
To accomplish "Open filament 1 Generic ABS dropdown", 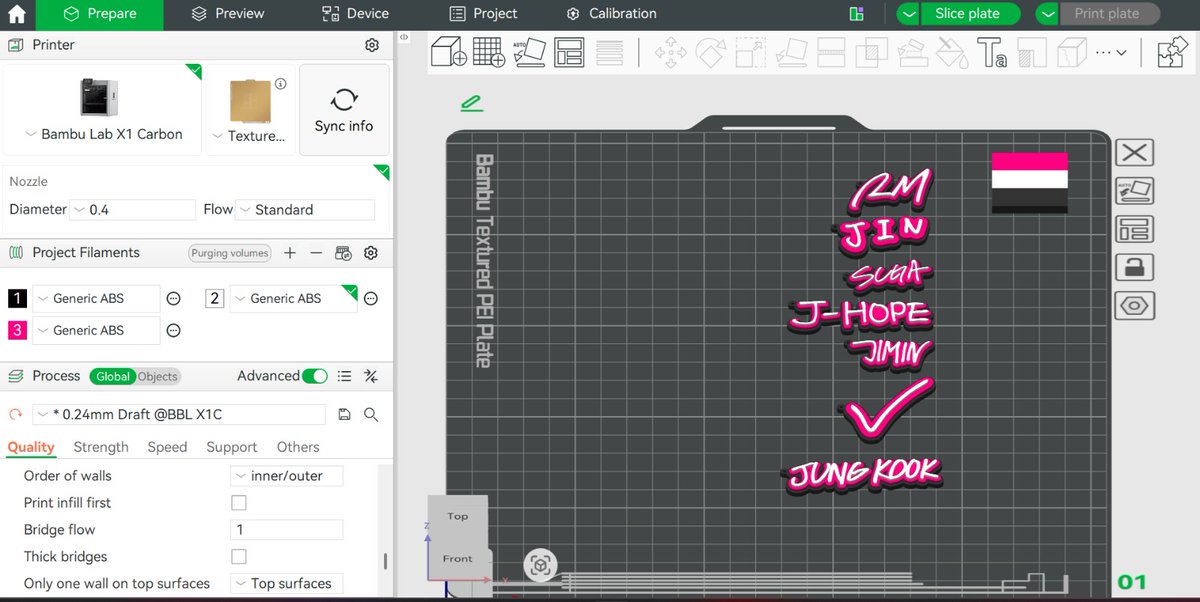I will pos(96,298).
